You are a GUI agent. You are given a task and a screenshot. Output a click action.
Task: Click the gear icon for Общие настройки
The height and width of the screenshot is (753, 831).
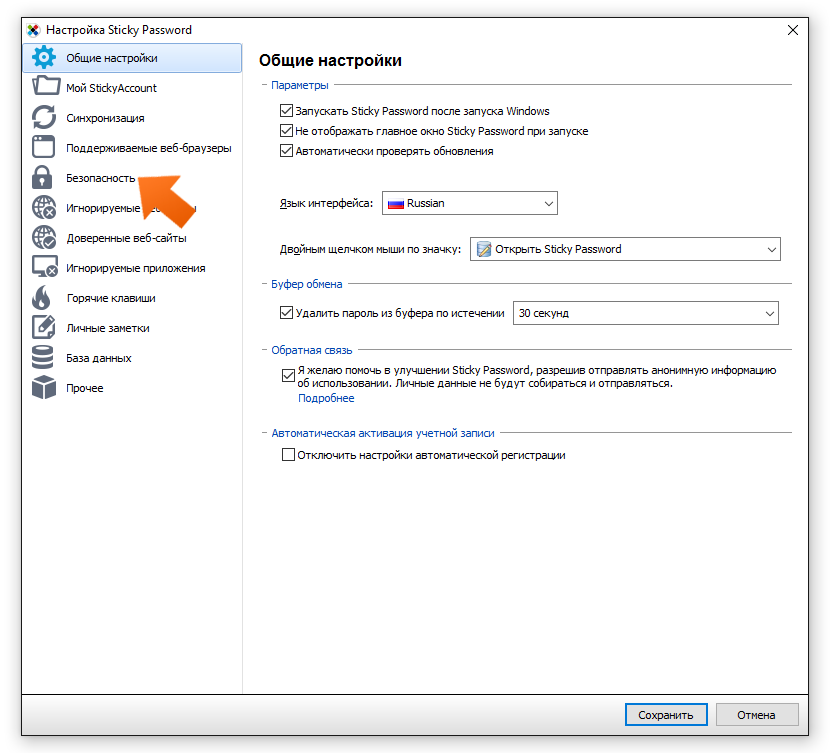click(x=43, y=57)
